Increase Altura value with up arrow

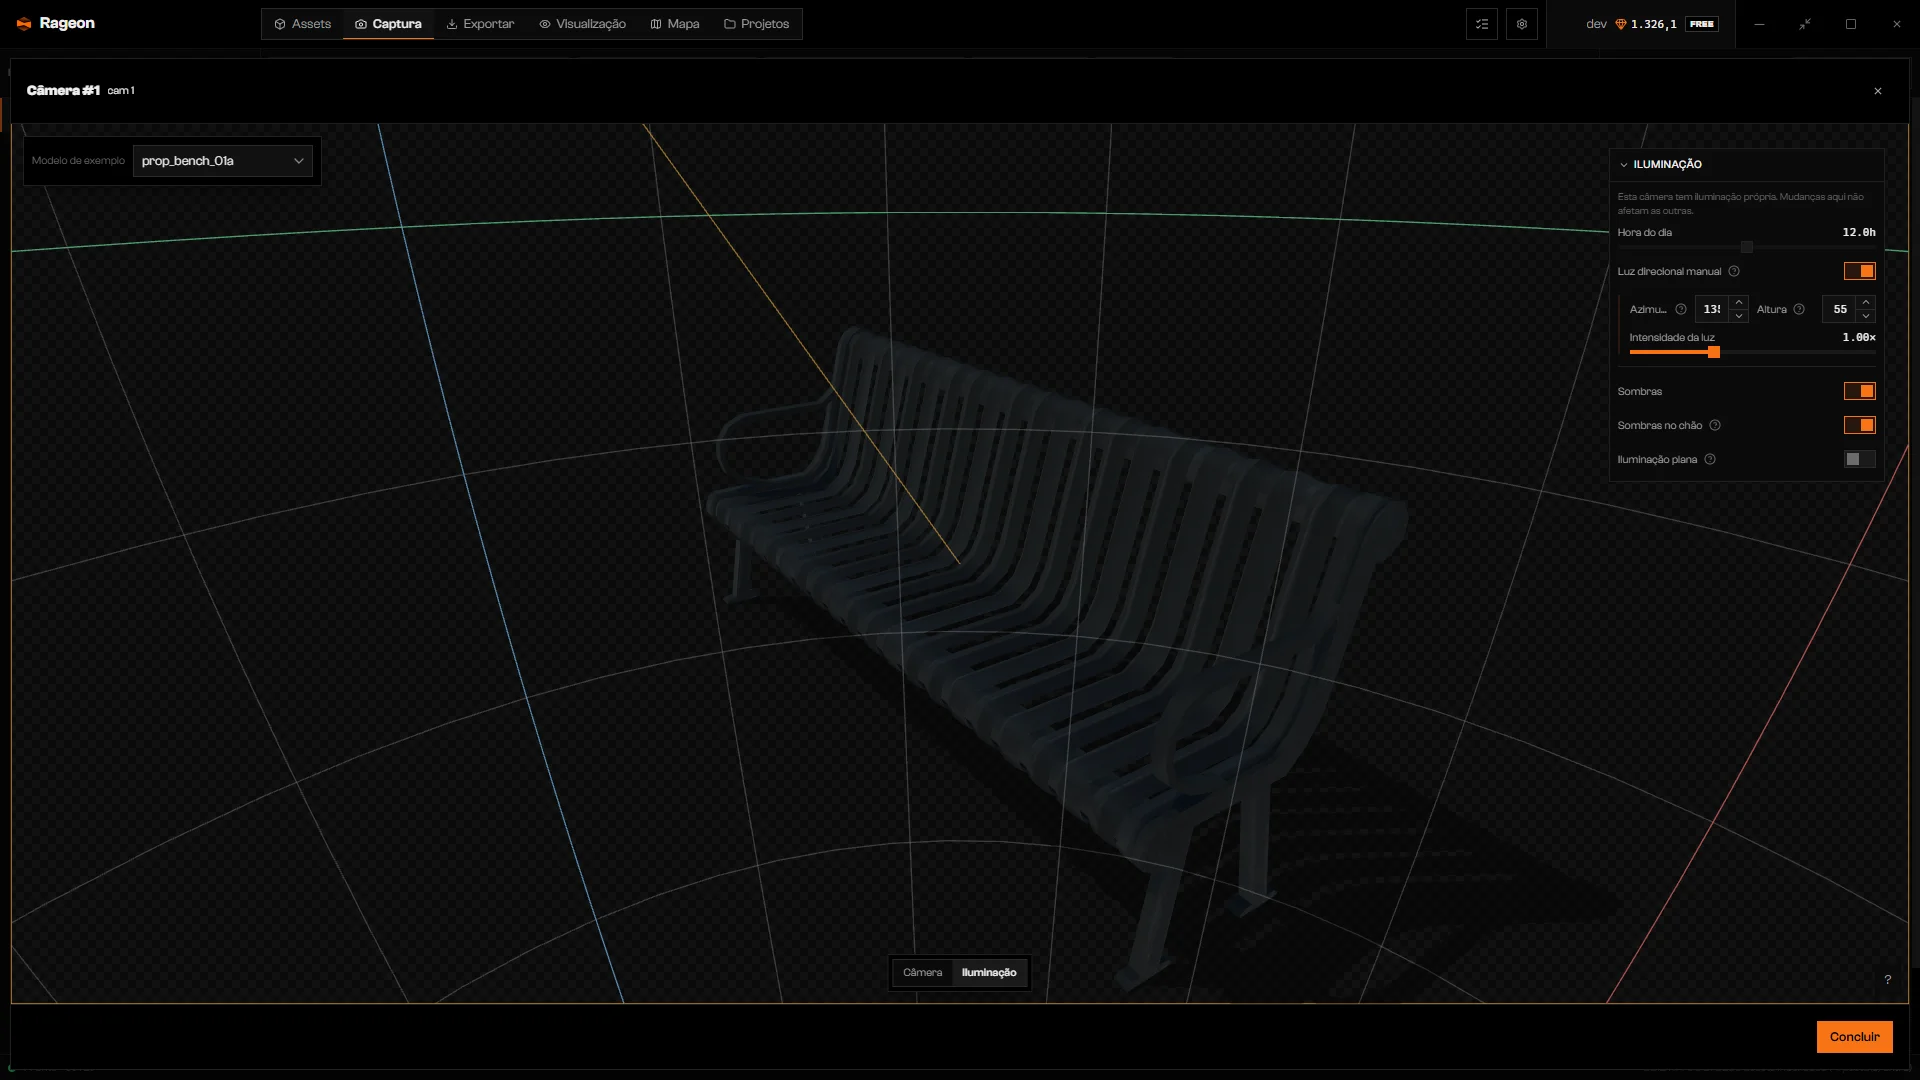click(1866, 302)
